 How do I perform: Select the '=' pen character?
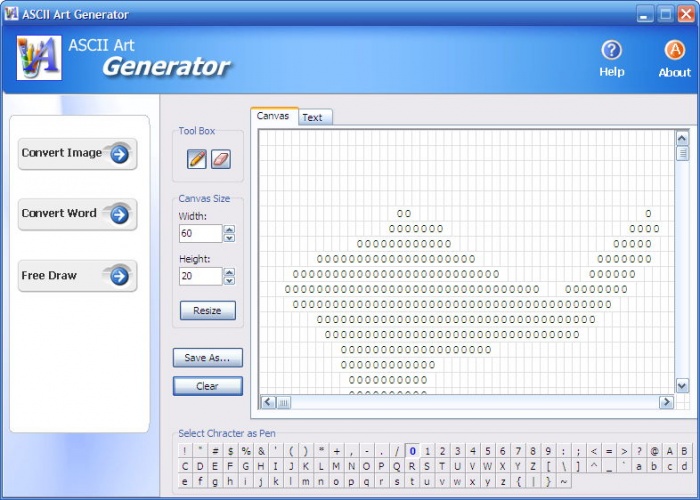(608, 451)
